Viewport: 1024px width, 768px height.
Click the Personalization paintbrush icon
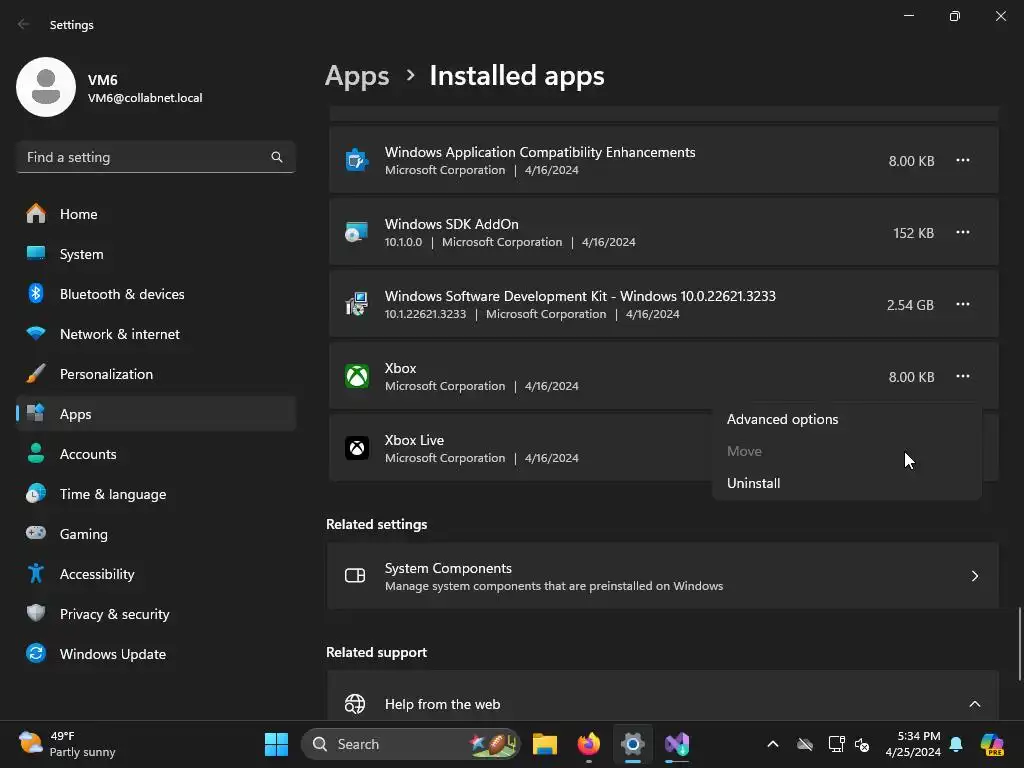tap(36, 374)
